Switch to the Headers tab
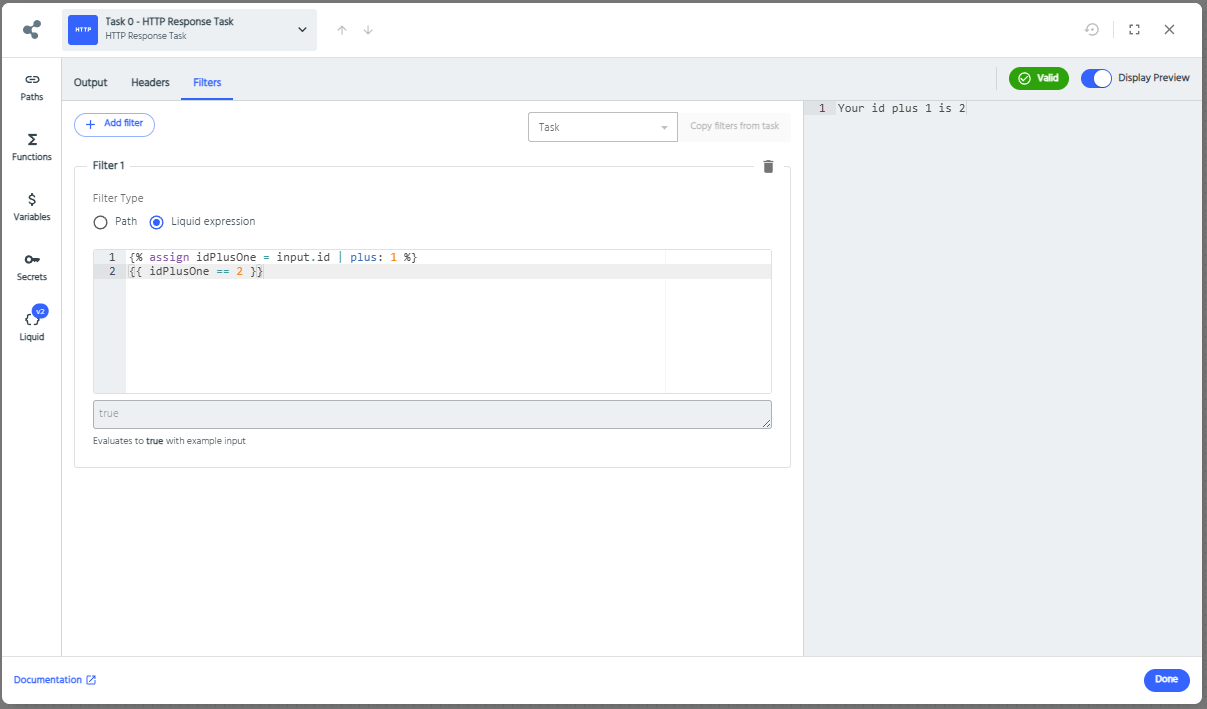This screenshot has height=709, width=1207. [150, 82]
